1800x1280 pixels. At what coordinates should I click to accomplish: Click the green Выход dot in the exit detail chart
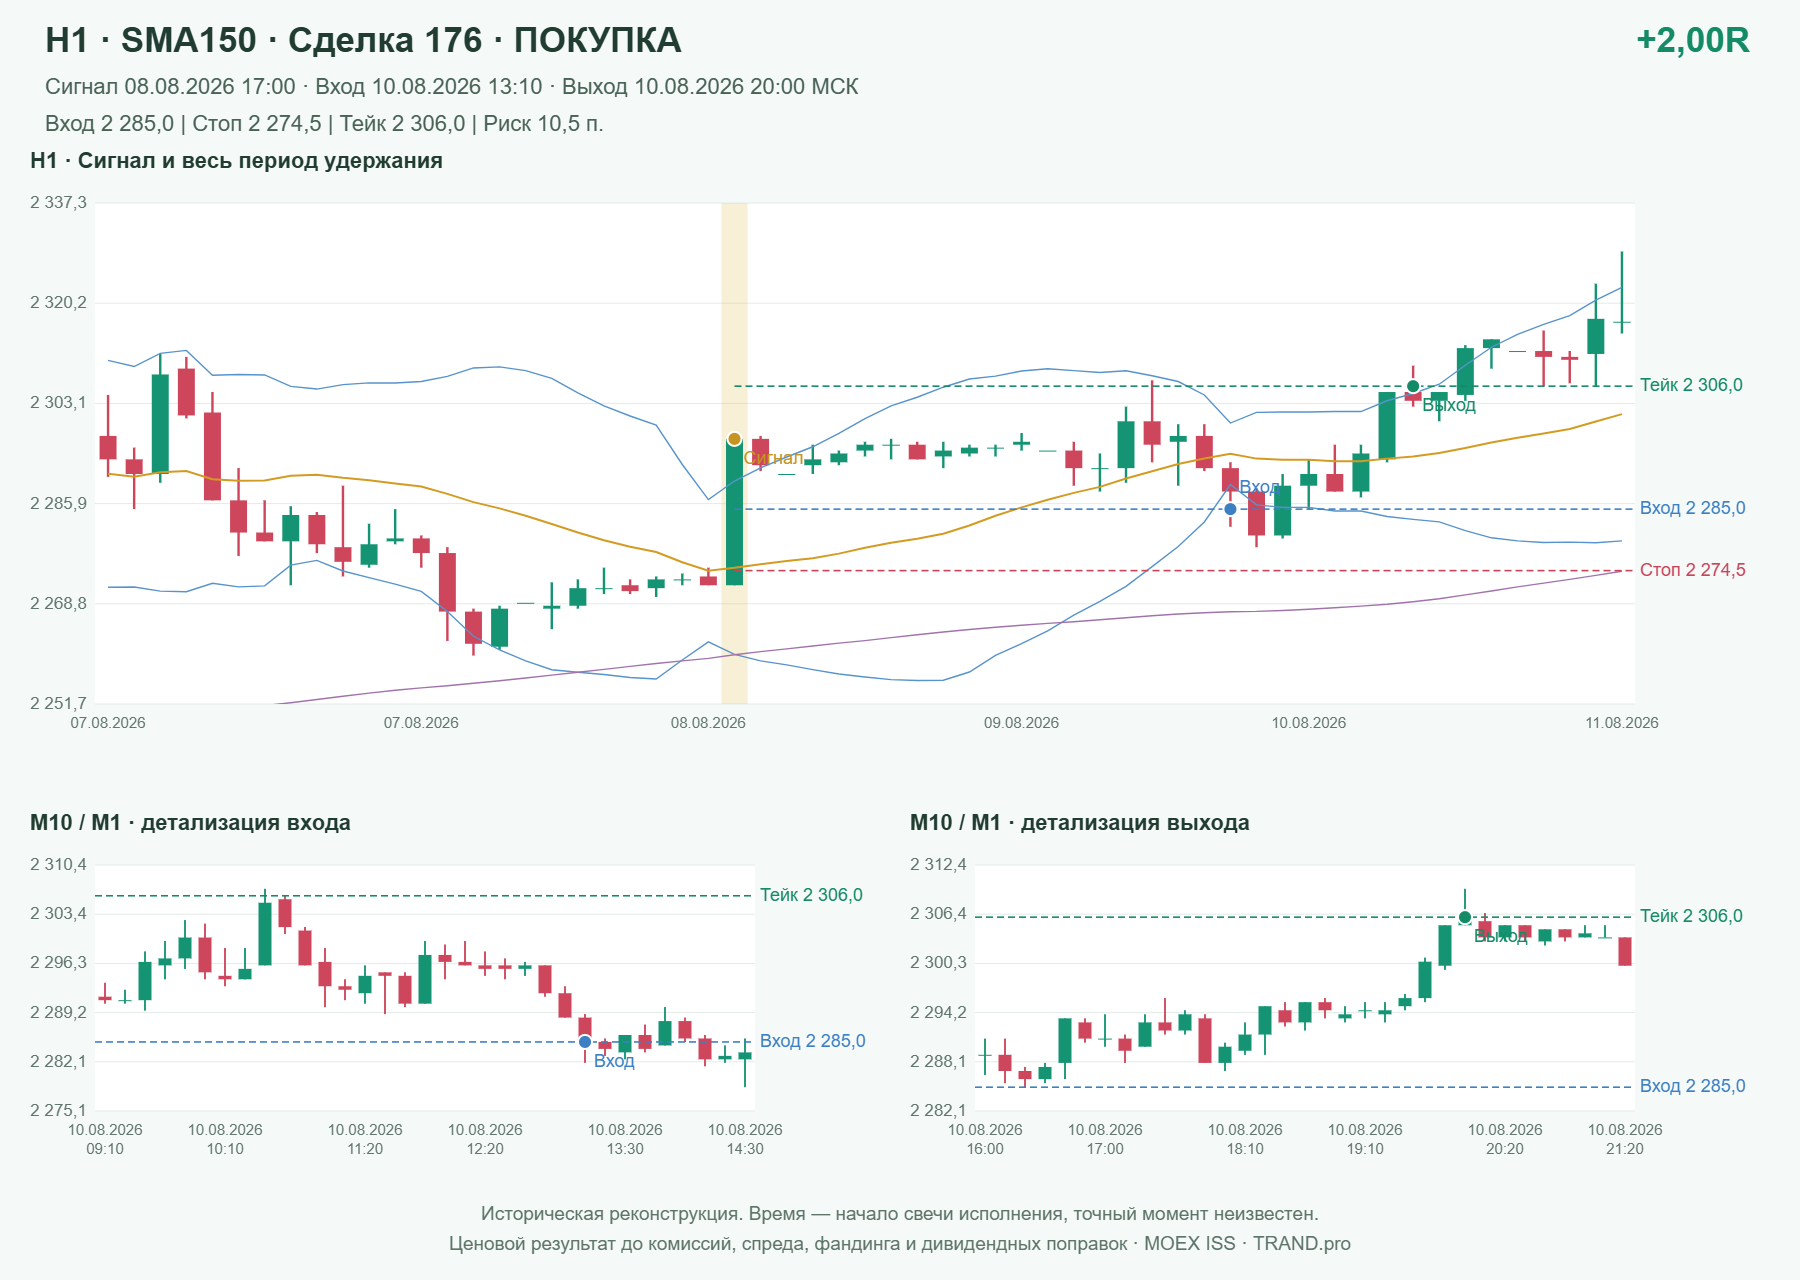coord(1464,917)
